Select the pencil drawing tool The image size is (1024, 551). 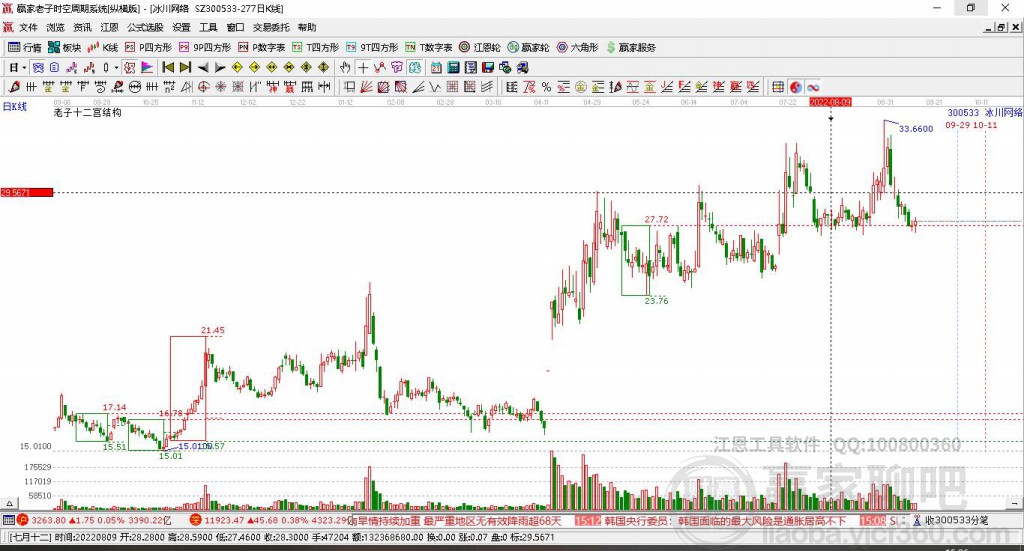click(14, 87)
